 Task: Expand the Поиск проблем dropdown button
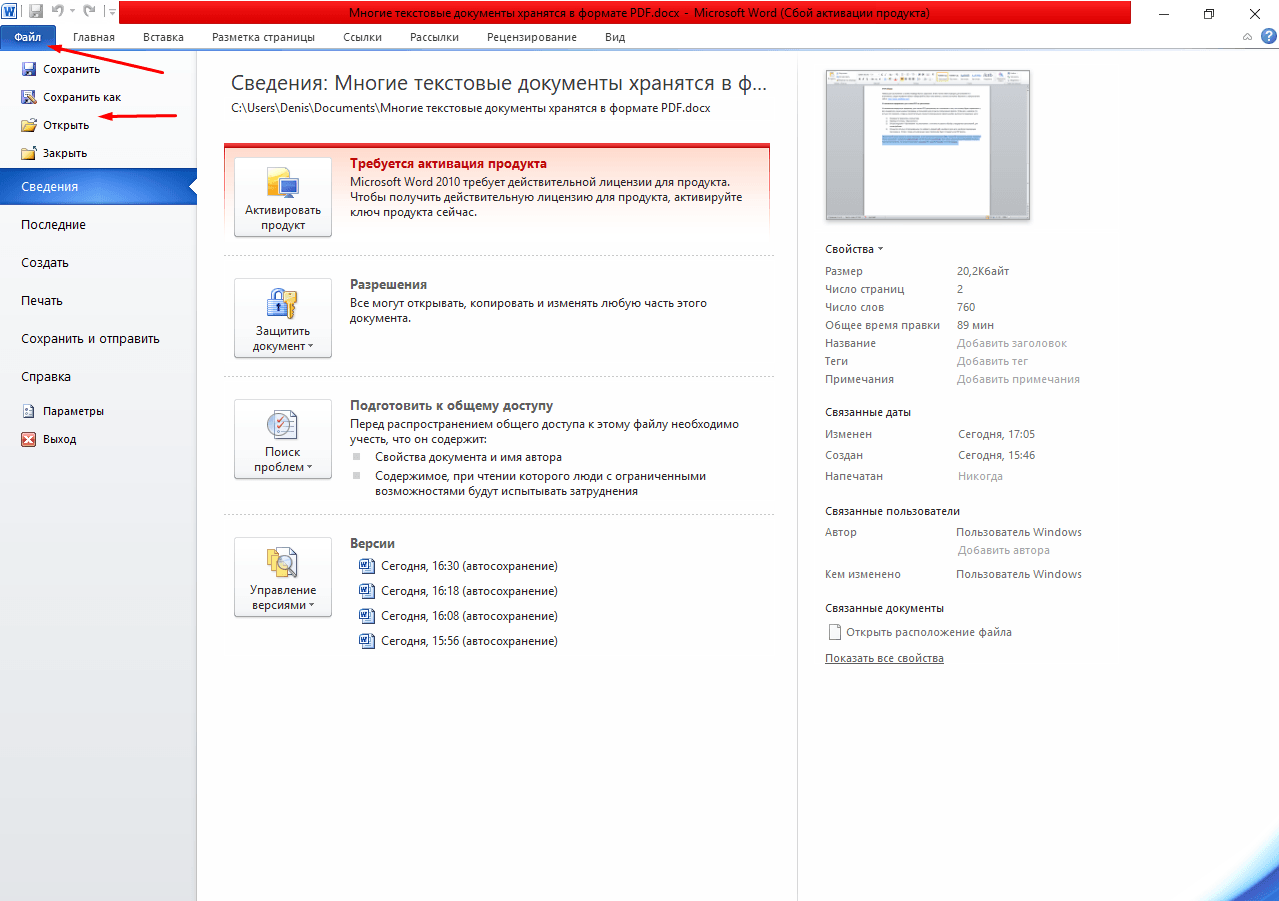click(283, 439)
